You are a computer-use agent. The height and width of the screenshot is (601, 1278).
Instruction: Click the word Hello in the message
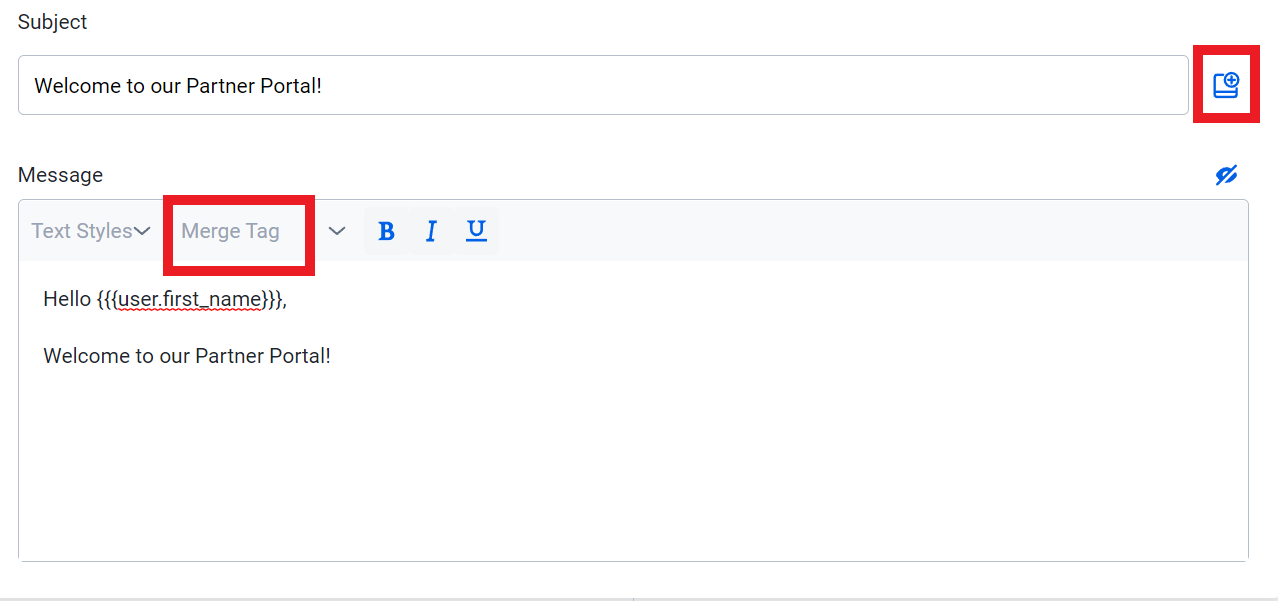67,299
